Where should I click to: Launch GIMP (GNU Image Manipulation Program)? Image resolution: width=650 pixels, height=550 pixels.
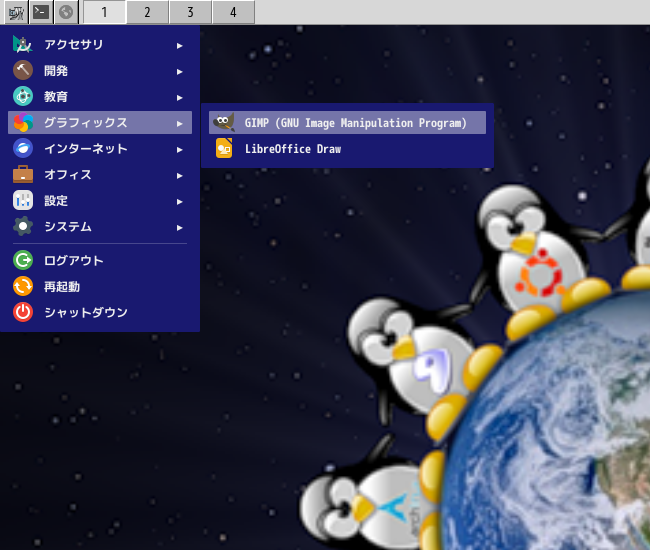347,122
